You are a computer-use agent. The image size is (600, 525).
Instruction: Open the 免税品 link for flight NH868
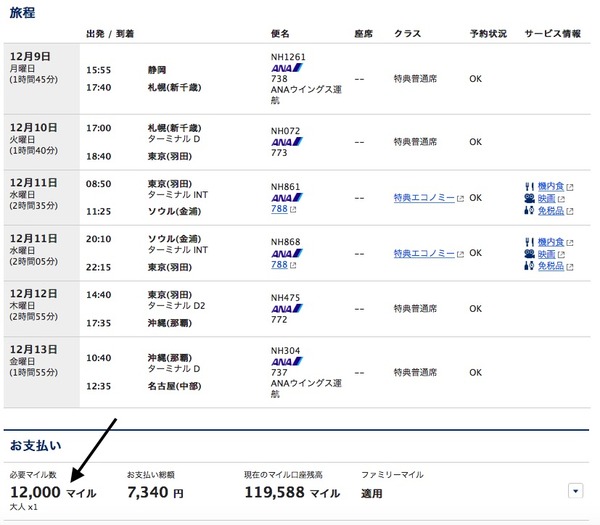pos(551,266)
